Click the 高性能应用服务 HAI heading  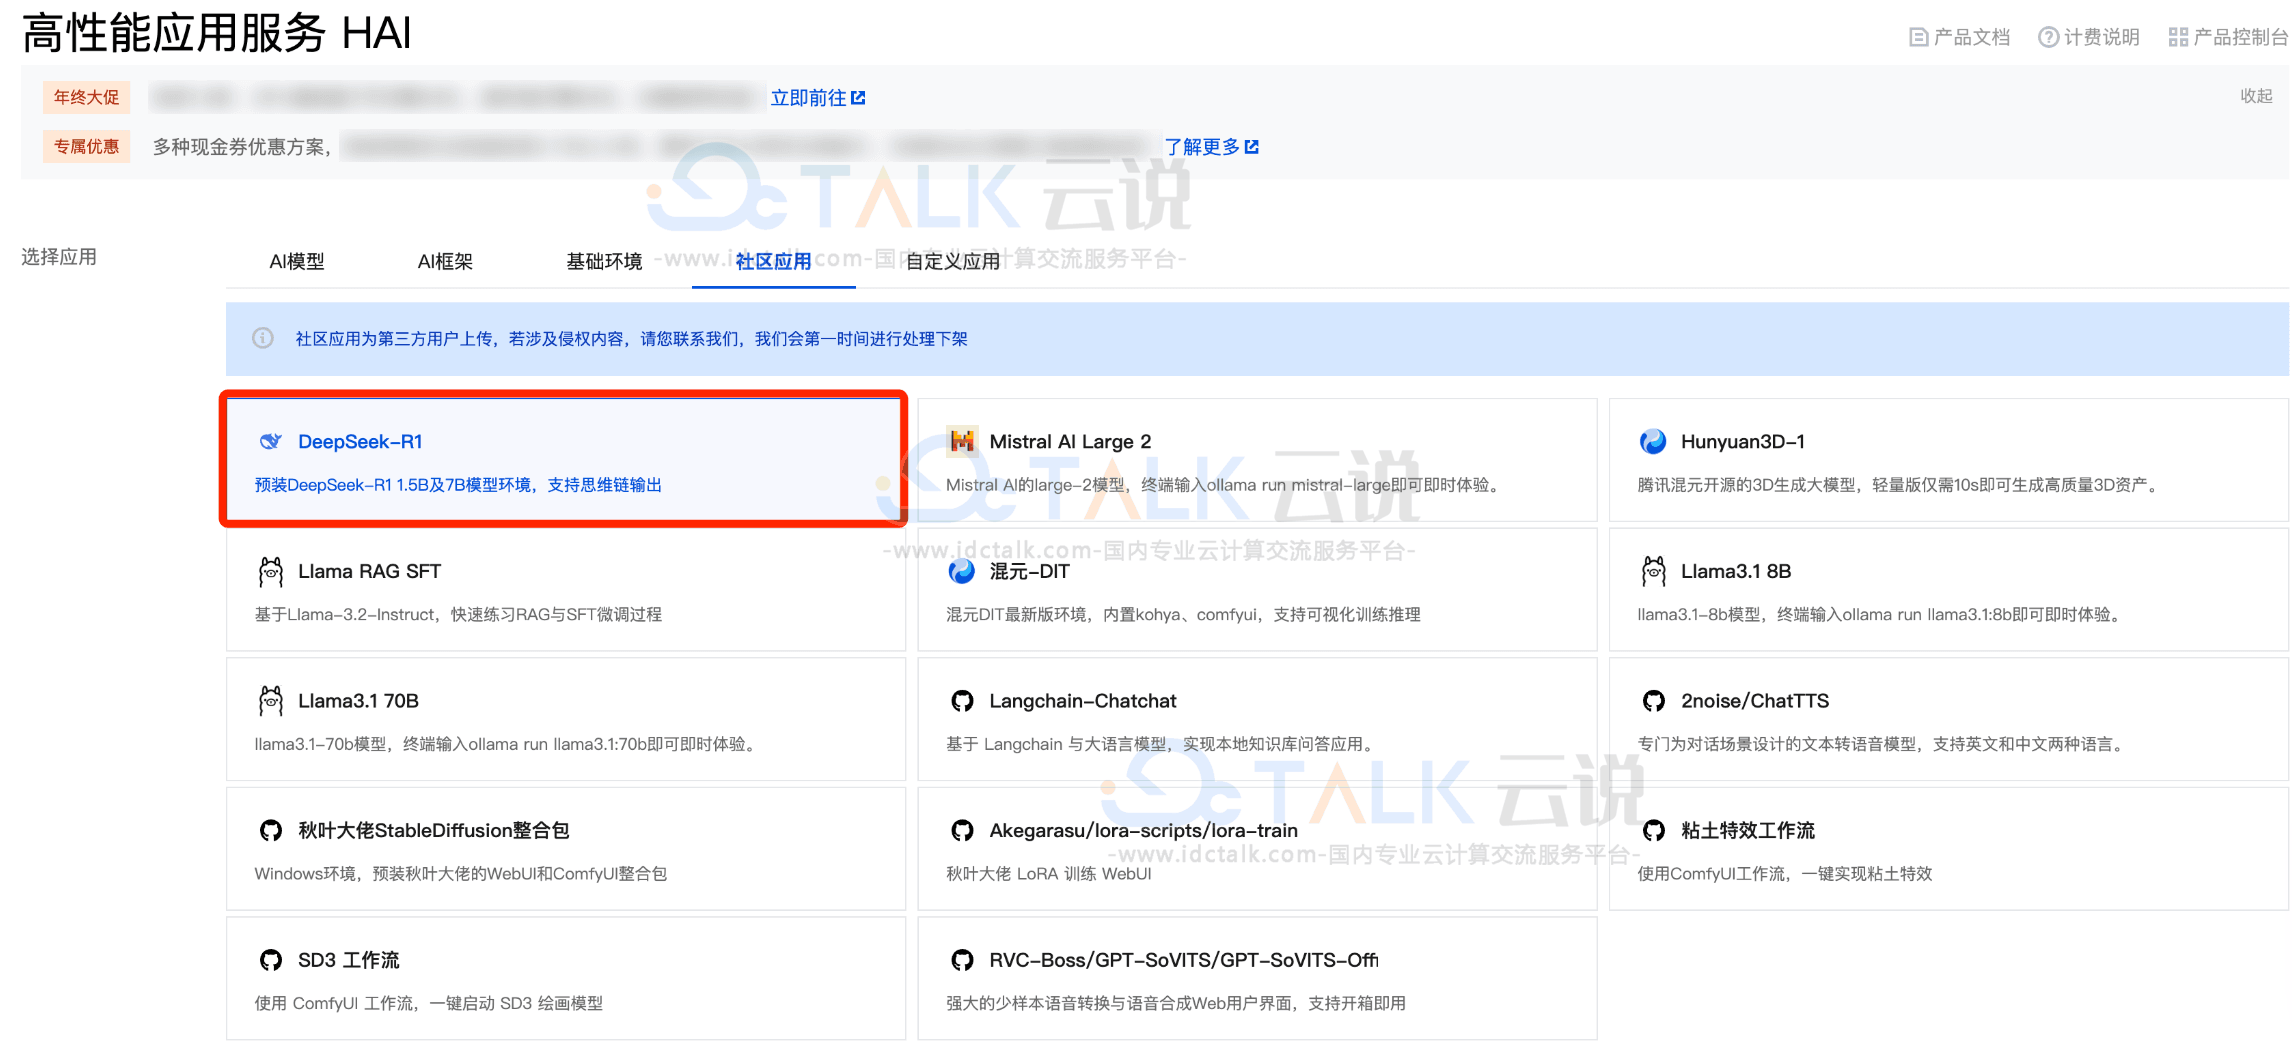(x=217, y=33)
